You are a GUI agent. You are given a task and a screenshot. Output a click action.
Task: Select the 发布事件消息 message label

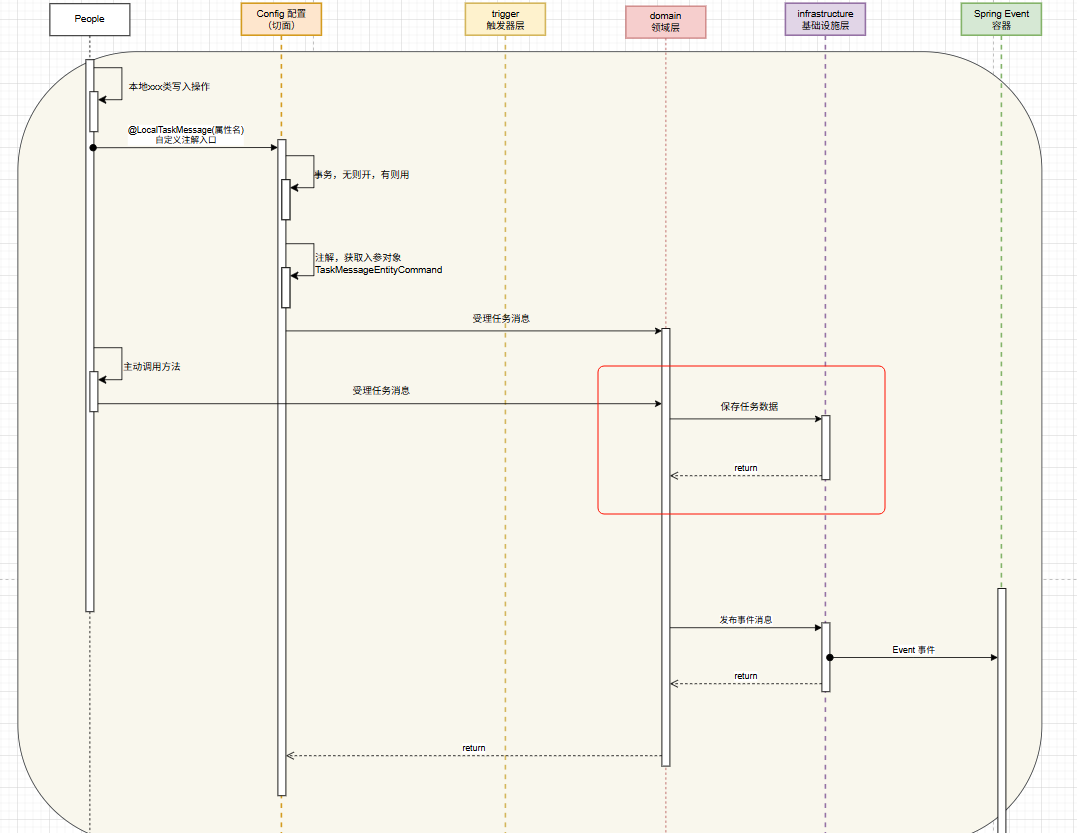click(x=745, y=620)
